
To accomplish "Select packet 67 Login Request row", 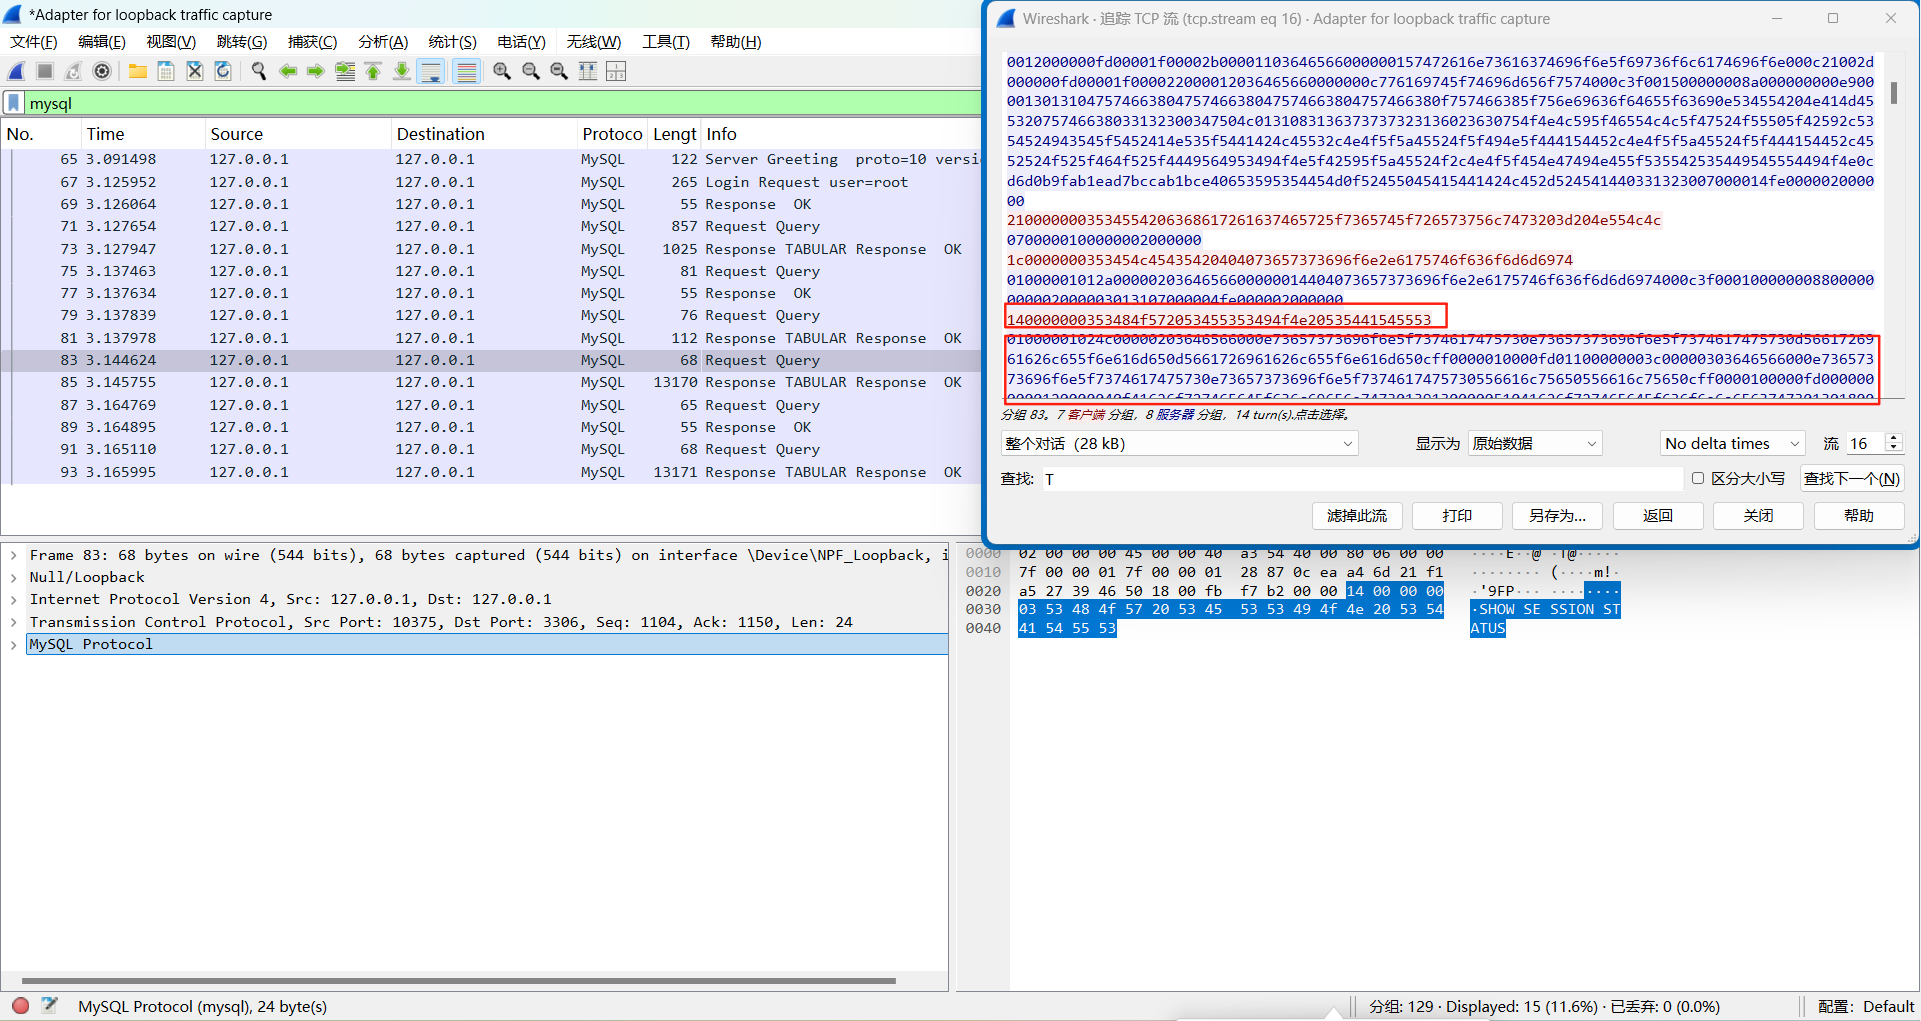I will point(490,182).
